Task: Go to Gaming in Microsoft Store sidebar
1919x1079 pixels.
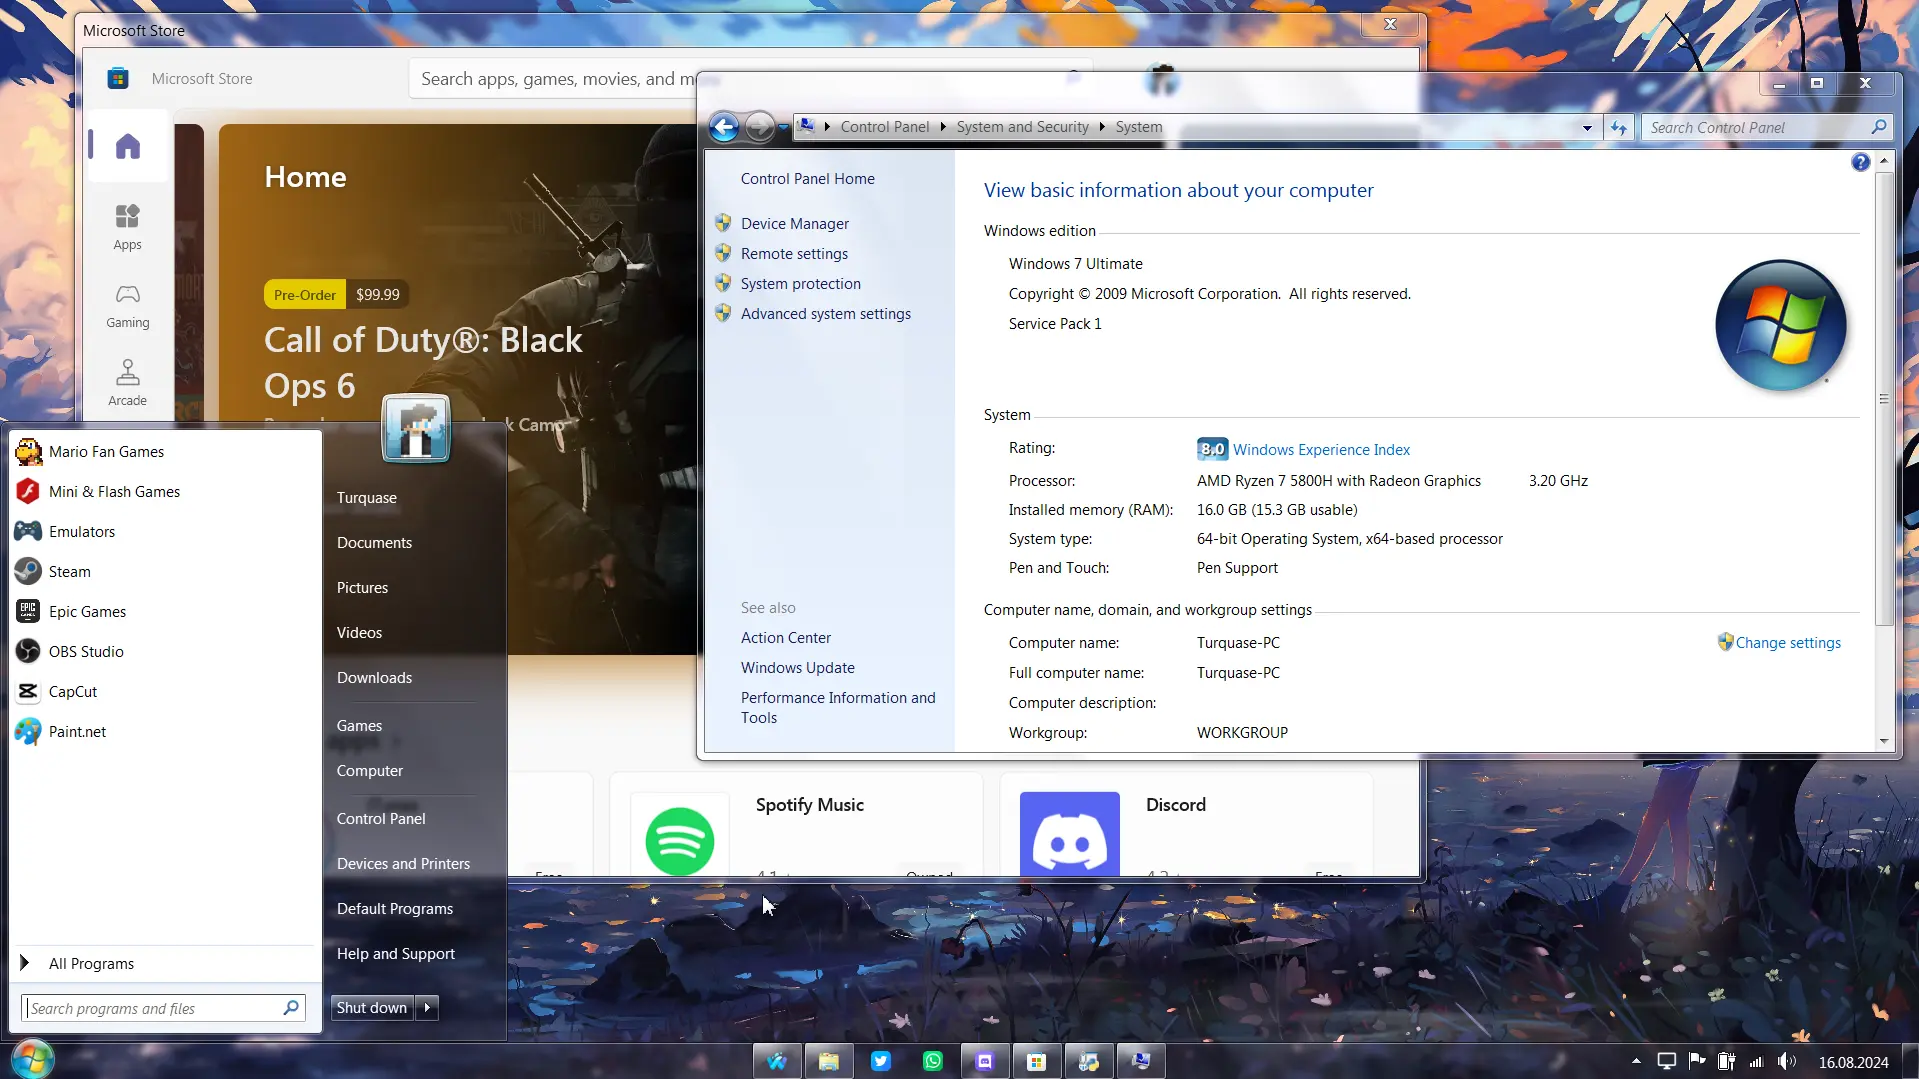Action: (x=128, y=305)
